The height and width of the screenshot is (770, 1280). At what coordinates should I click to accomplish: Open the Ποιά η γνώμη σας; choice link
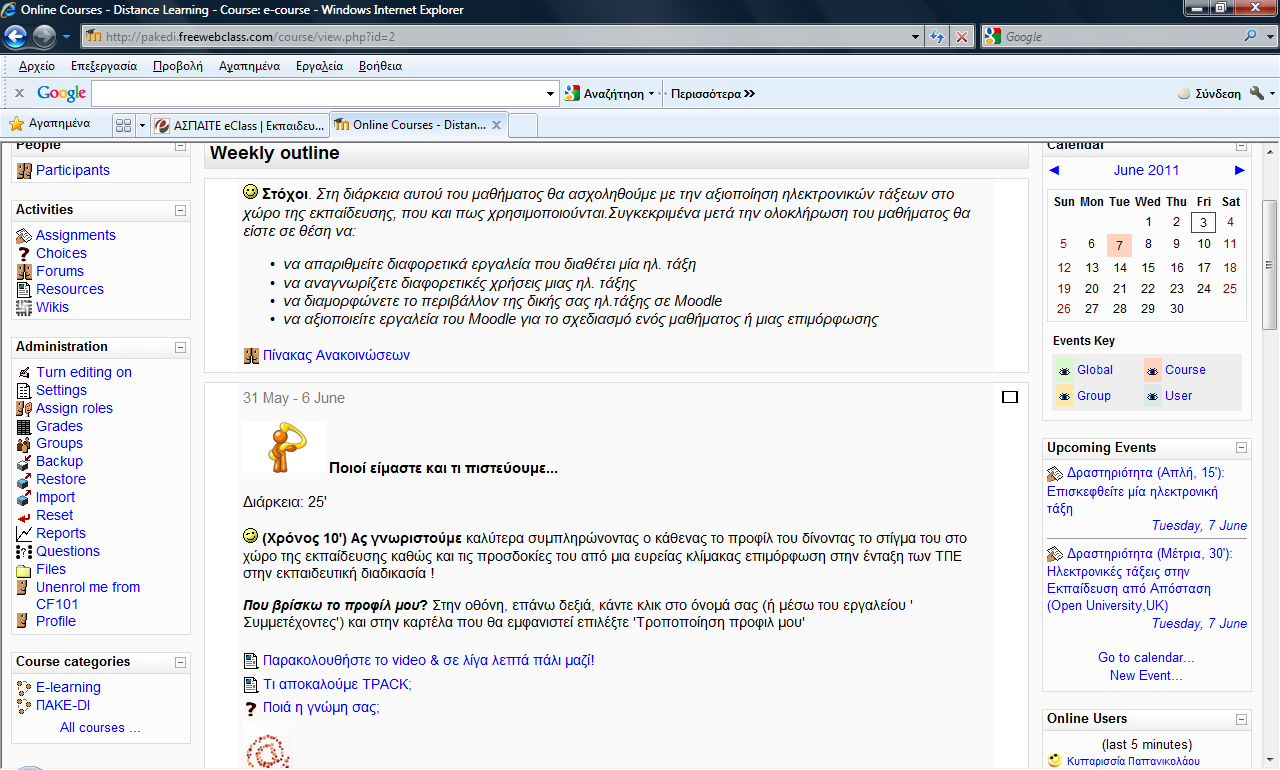pyautogui.click(x=321, y=708)
